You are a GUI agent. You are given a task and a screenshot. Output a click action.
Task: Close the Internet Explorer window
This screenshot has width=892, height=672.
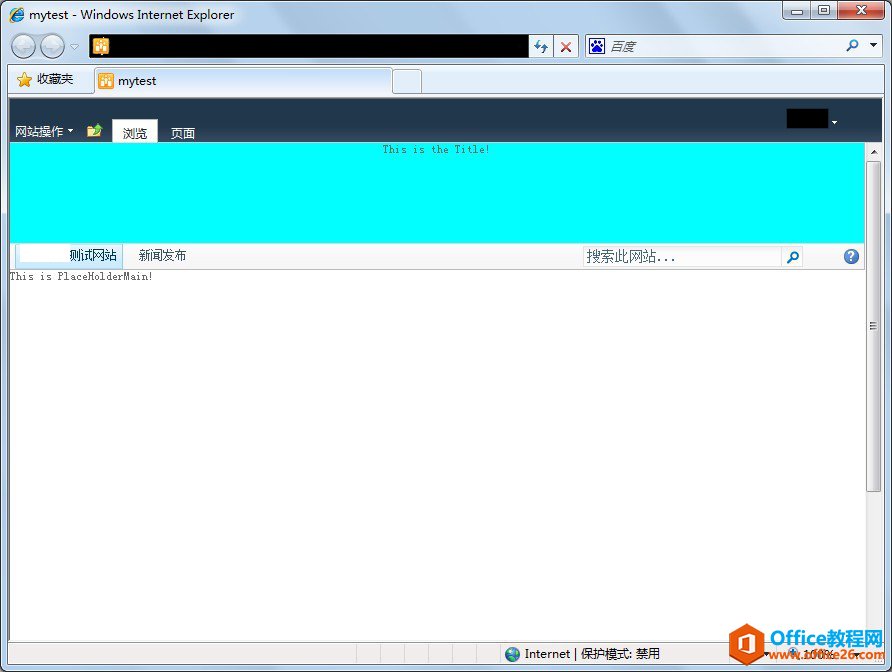861,11
